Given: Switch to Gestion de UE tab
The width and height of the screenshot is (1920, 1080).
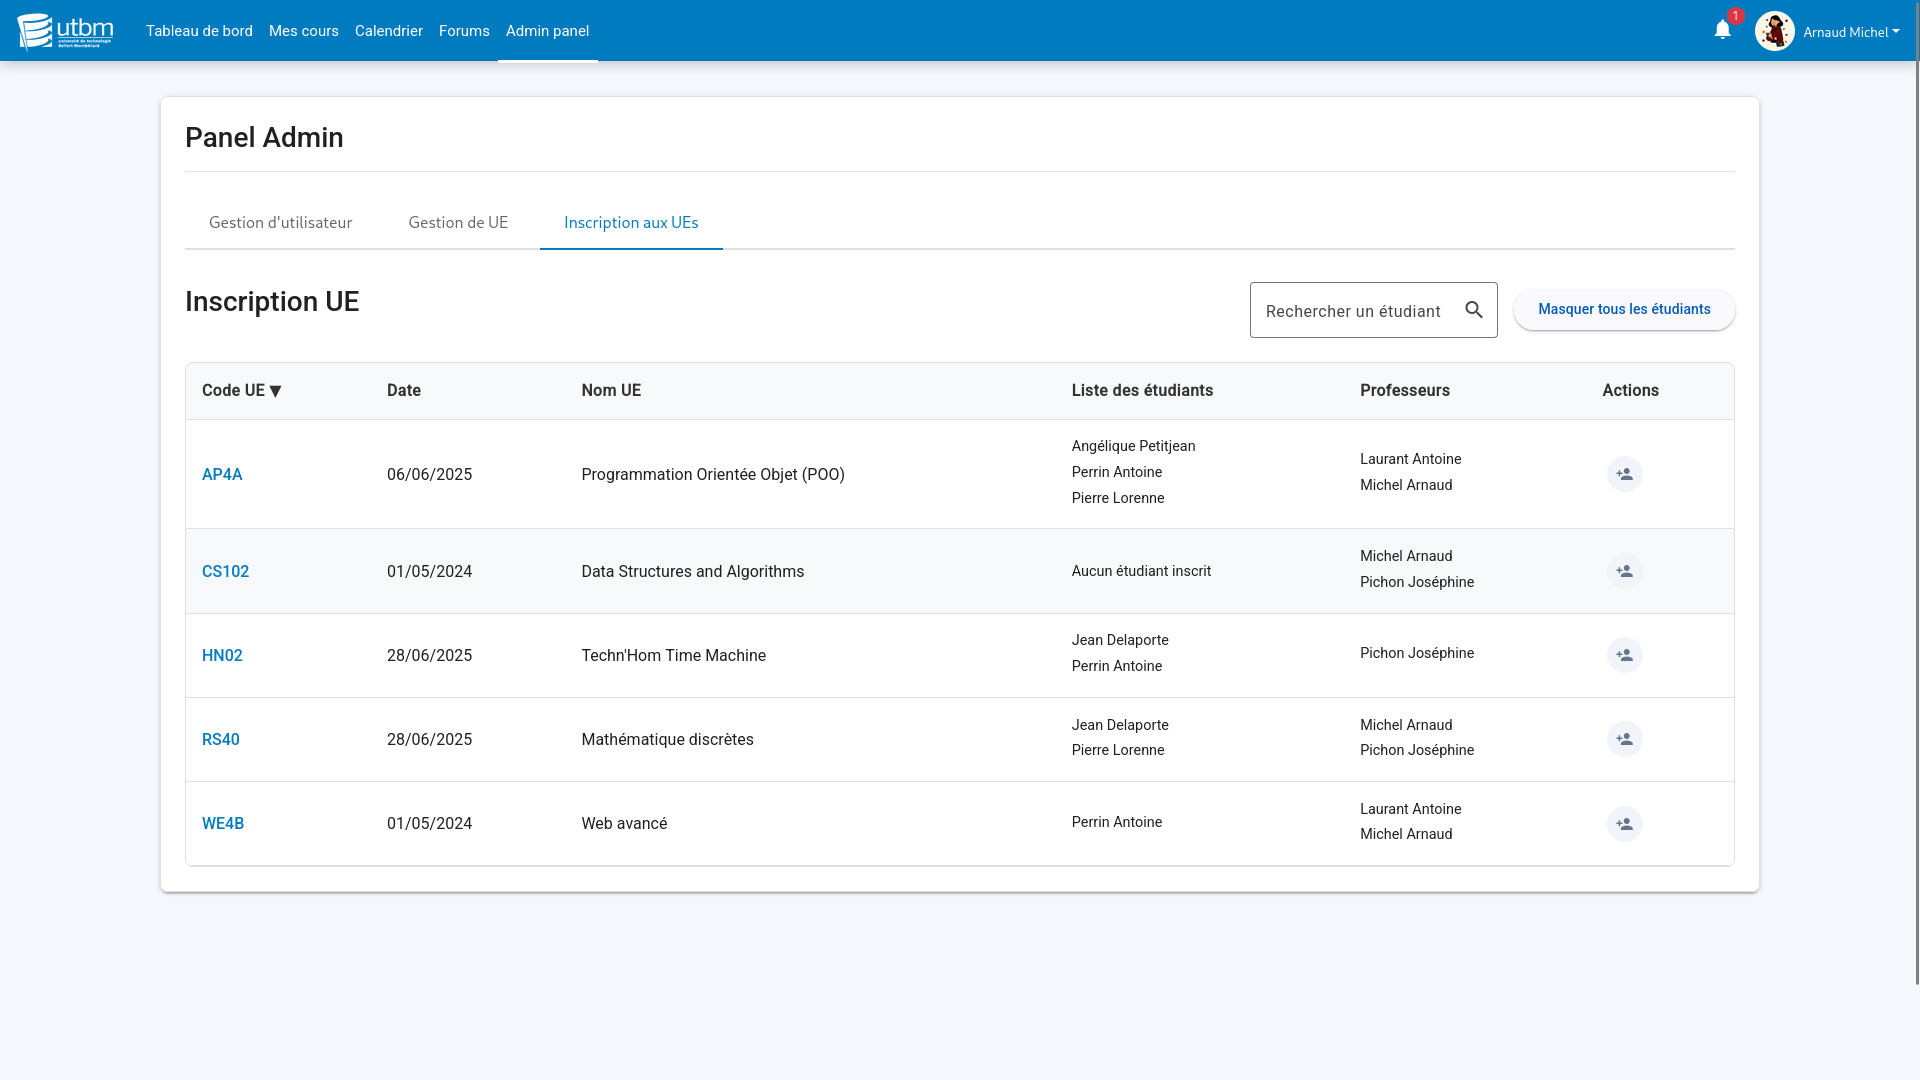Looking at the screenshot, I should tap(458, 222).
